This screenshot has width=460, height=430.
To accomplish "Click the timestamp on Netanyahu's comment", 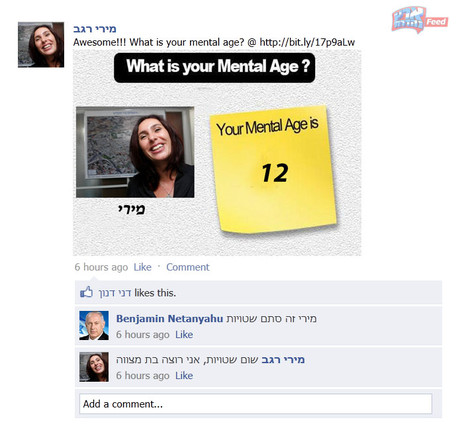I will tap(143, 334).
